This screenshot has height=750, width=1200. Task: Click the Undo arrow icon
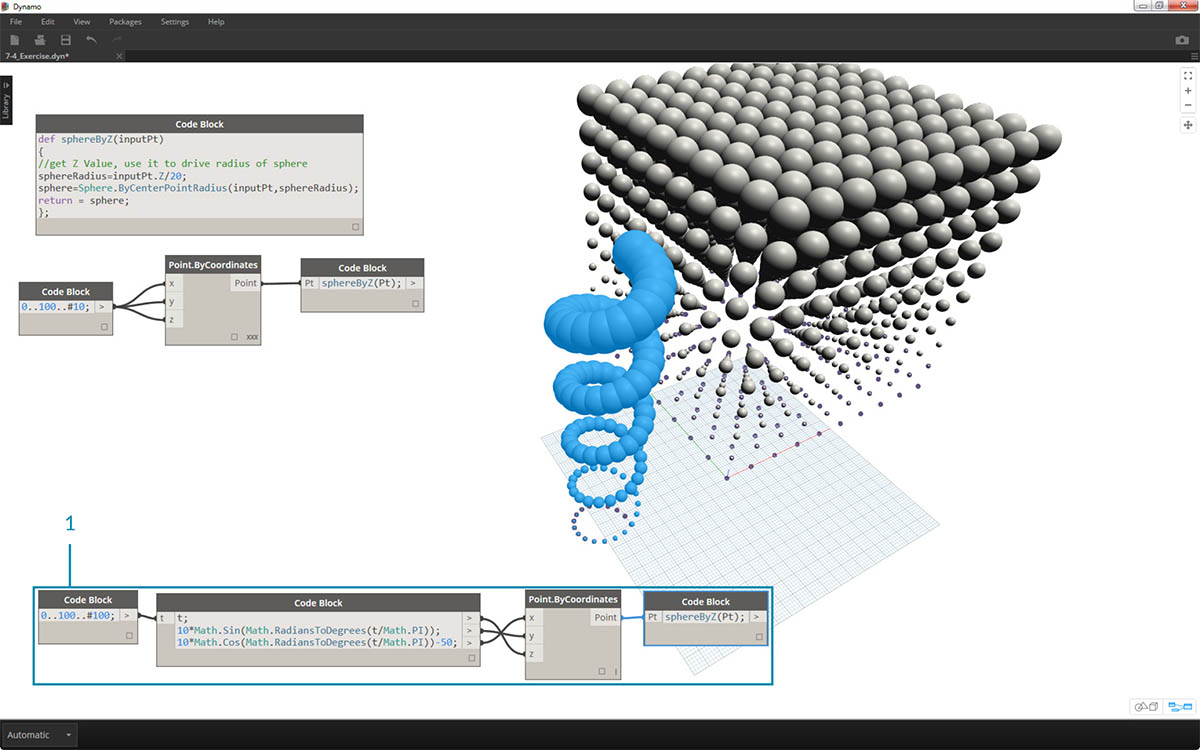[92, 40]
